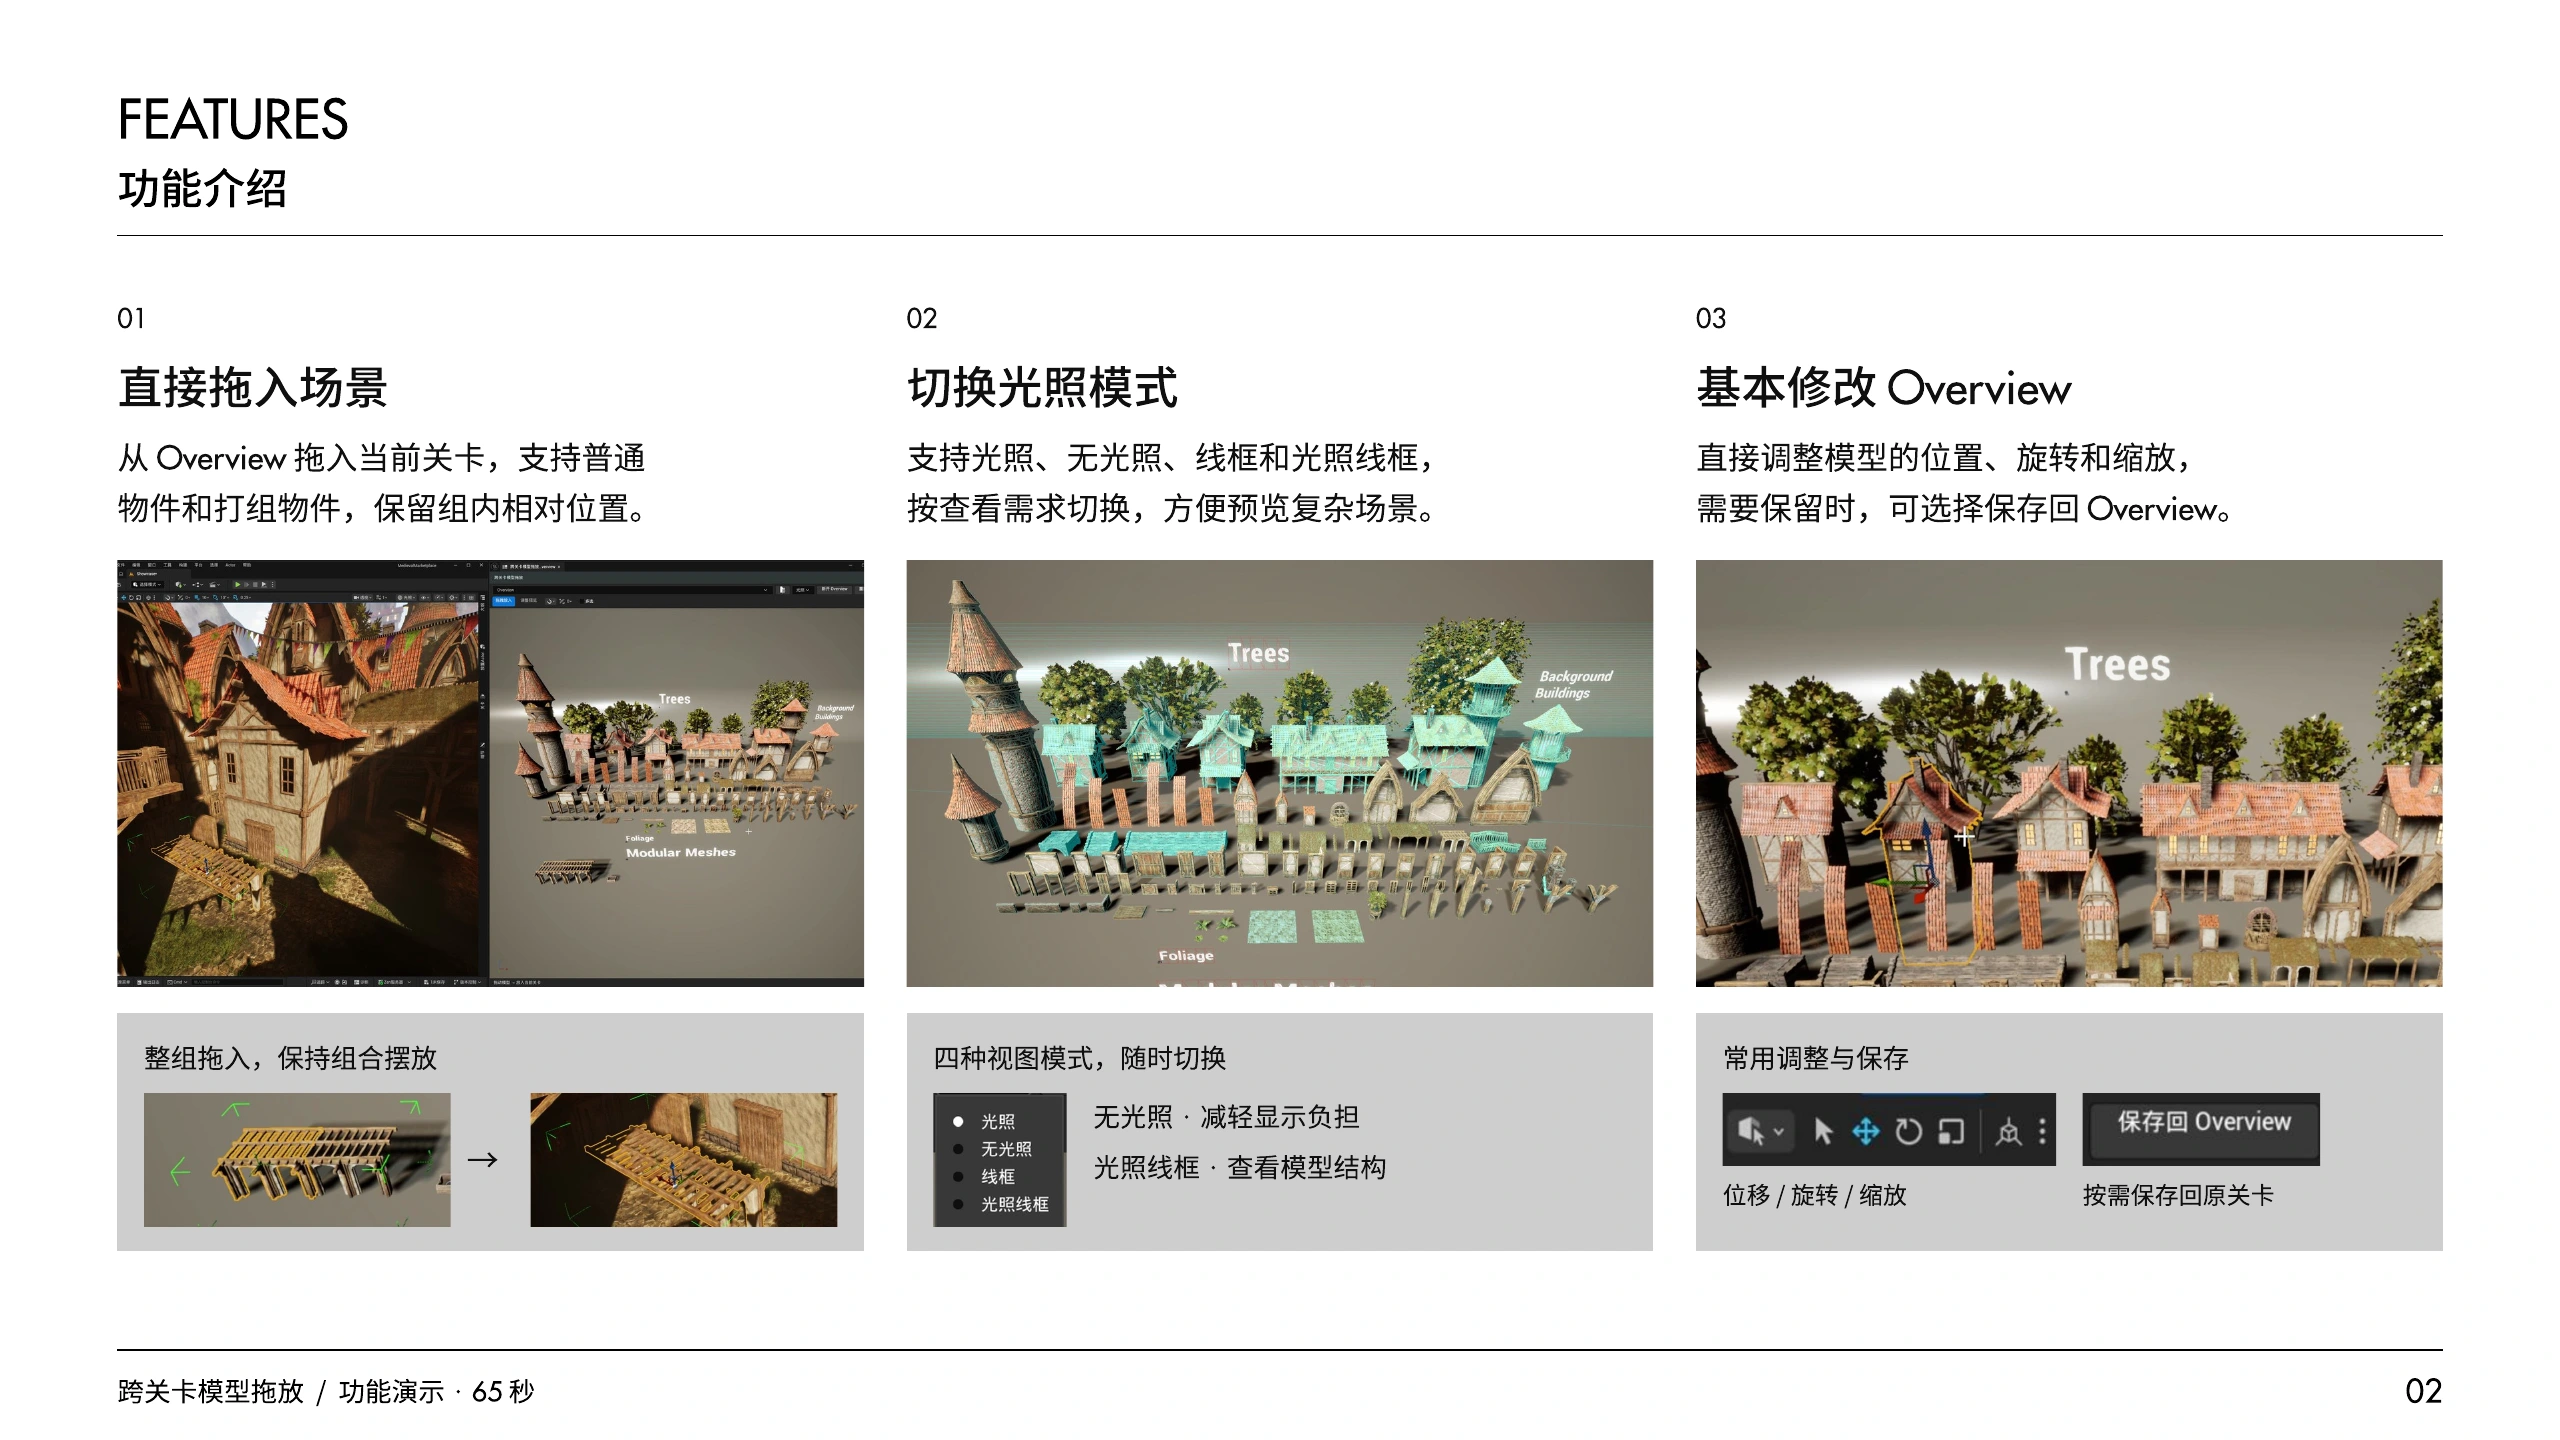
Task: Click the page number 02 in the footer
Action: 2423,1391
